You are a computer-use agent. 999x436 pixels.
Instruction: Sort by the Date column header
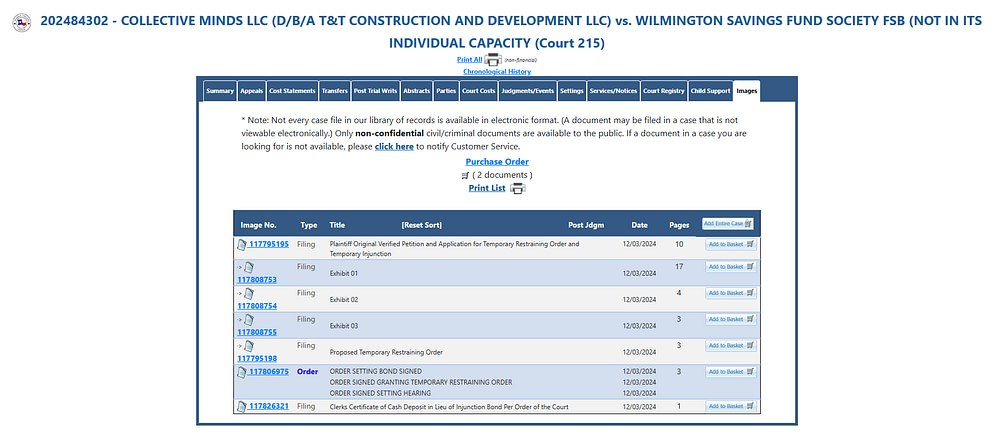[640, 225]
